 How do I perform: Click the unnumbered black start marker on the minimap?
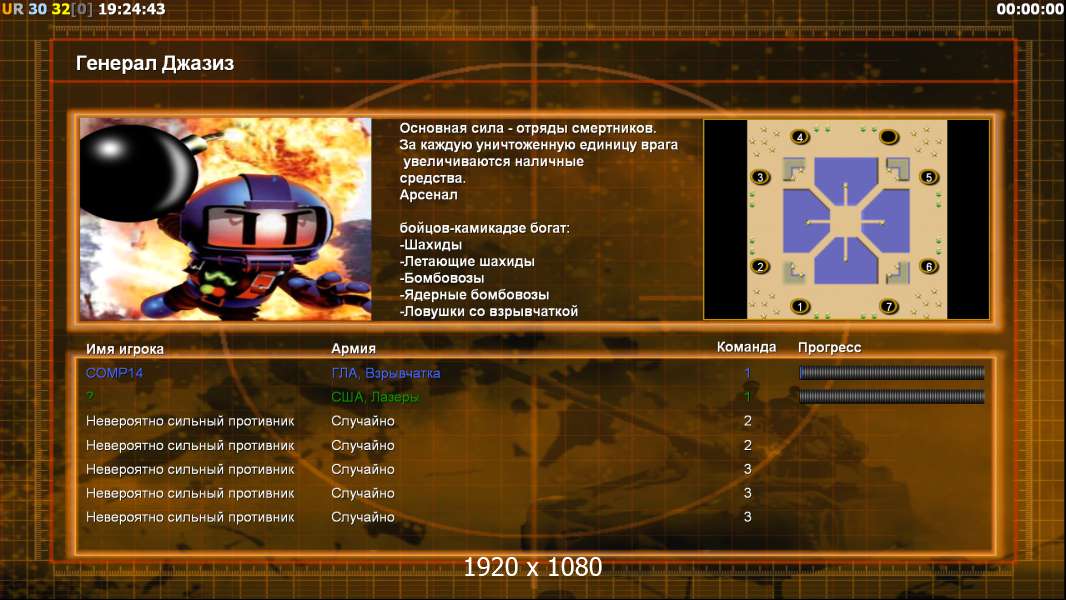(888, 137)
